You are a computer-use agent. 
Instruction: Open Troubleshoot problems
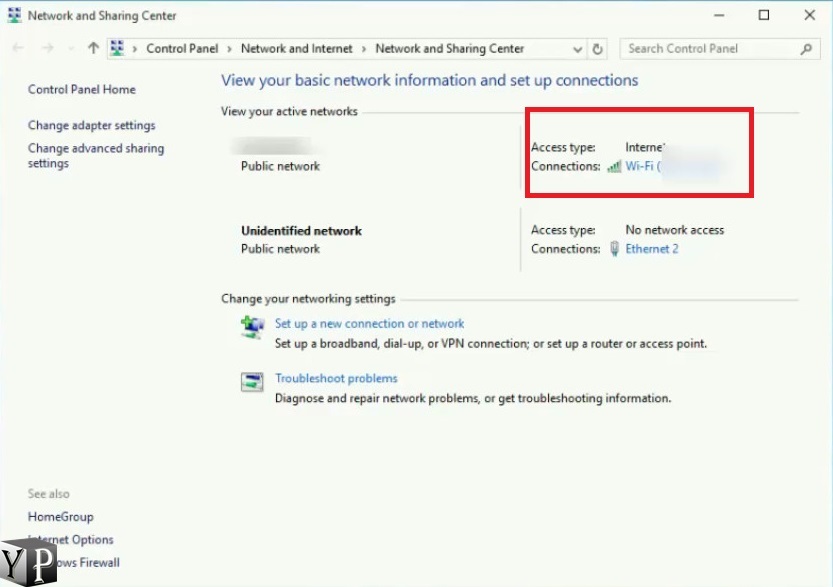click(336, 378)
